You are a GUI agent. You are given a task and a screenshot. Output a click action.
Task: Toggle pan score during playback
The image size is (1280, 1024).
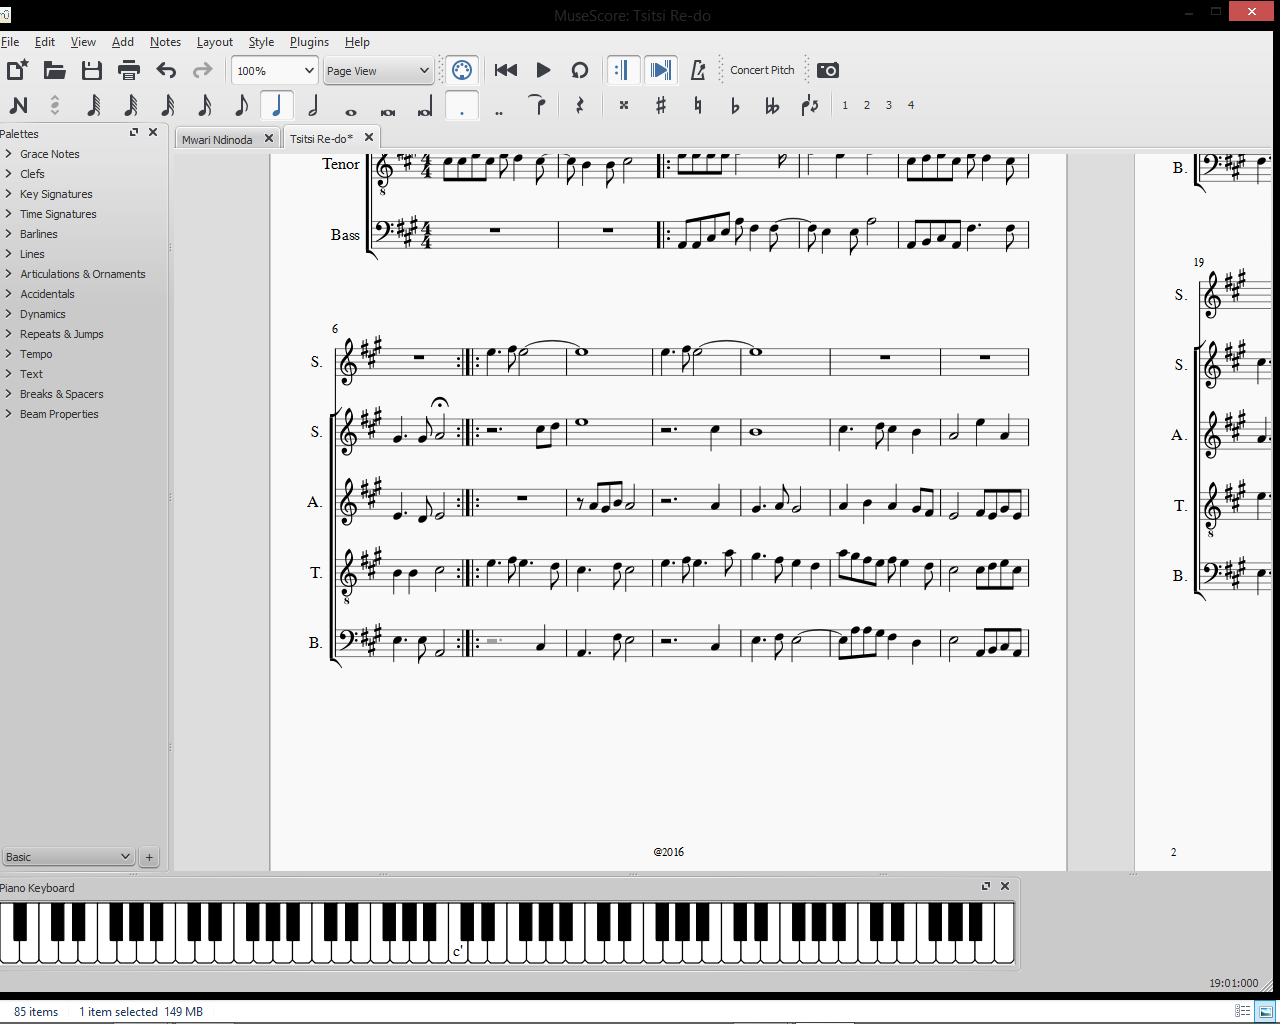(660, 70)
